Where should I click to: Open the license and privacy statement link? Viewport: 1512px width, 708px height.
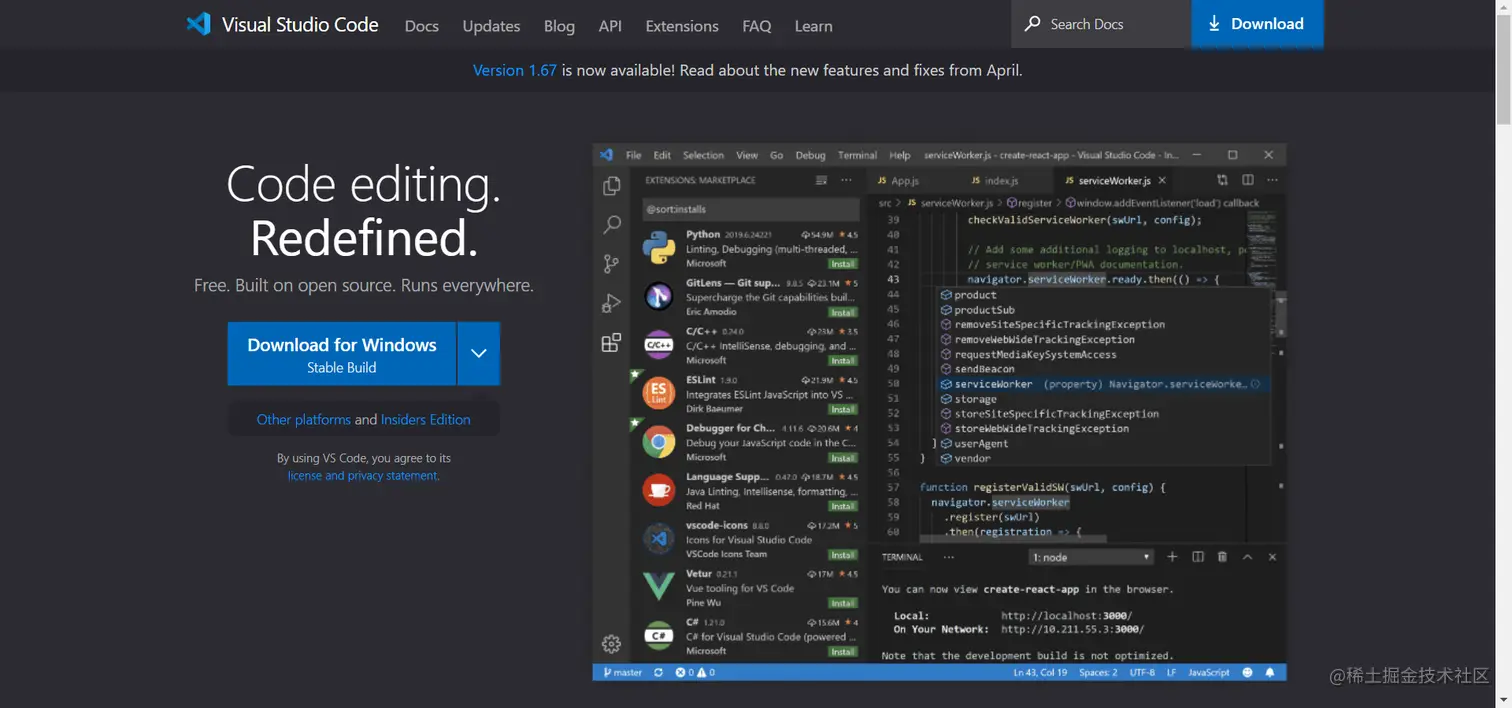pos(363,476)
